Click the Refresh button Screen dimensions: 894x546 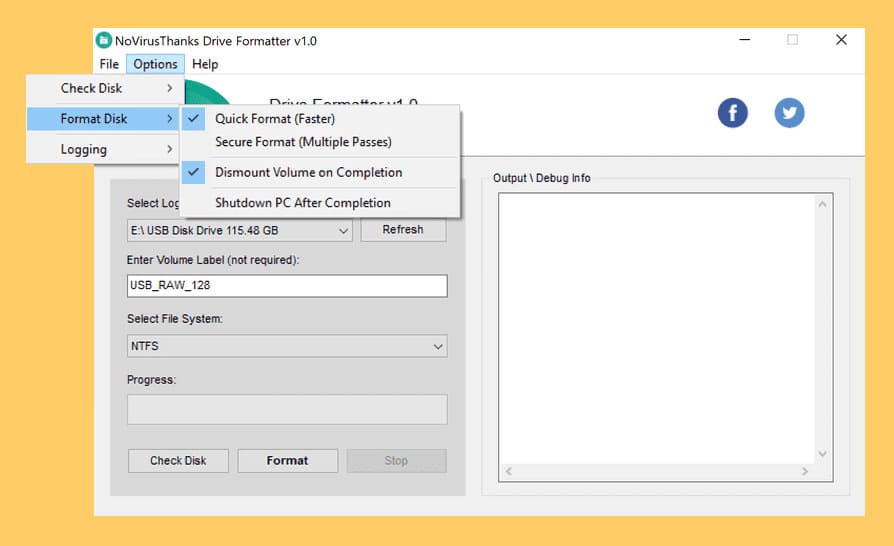coord(403,230)
